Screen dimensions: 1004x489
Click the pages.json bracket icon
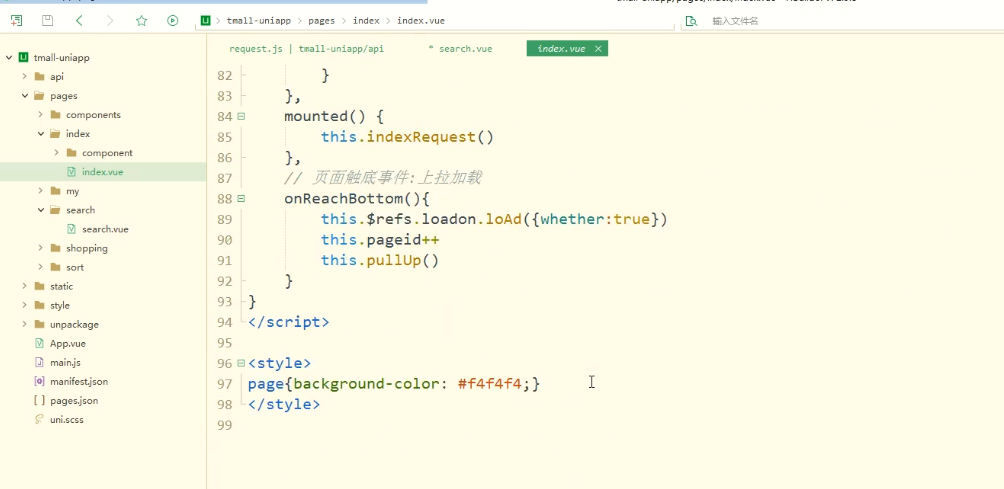(x=39, y=401)
